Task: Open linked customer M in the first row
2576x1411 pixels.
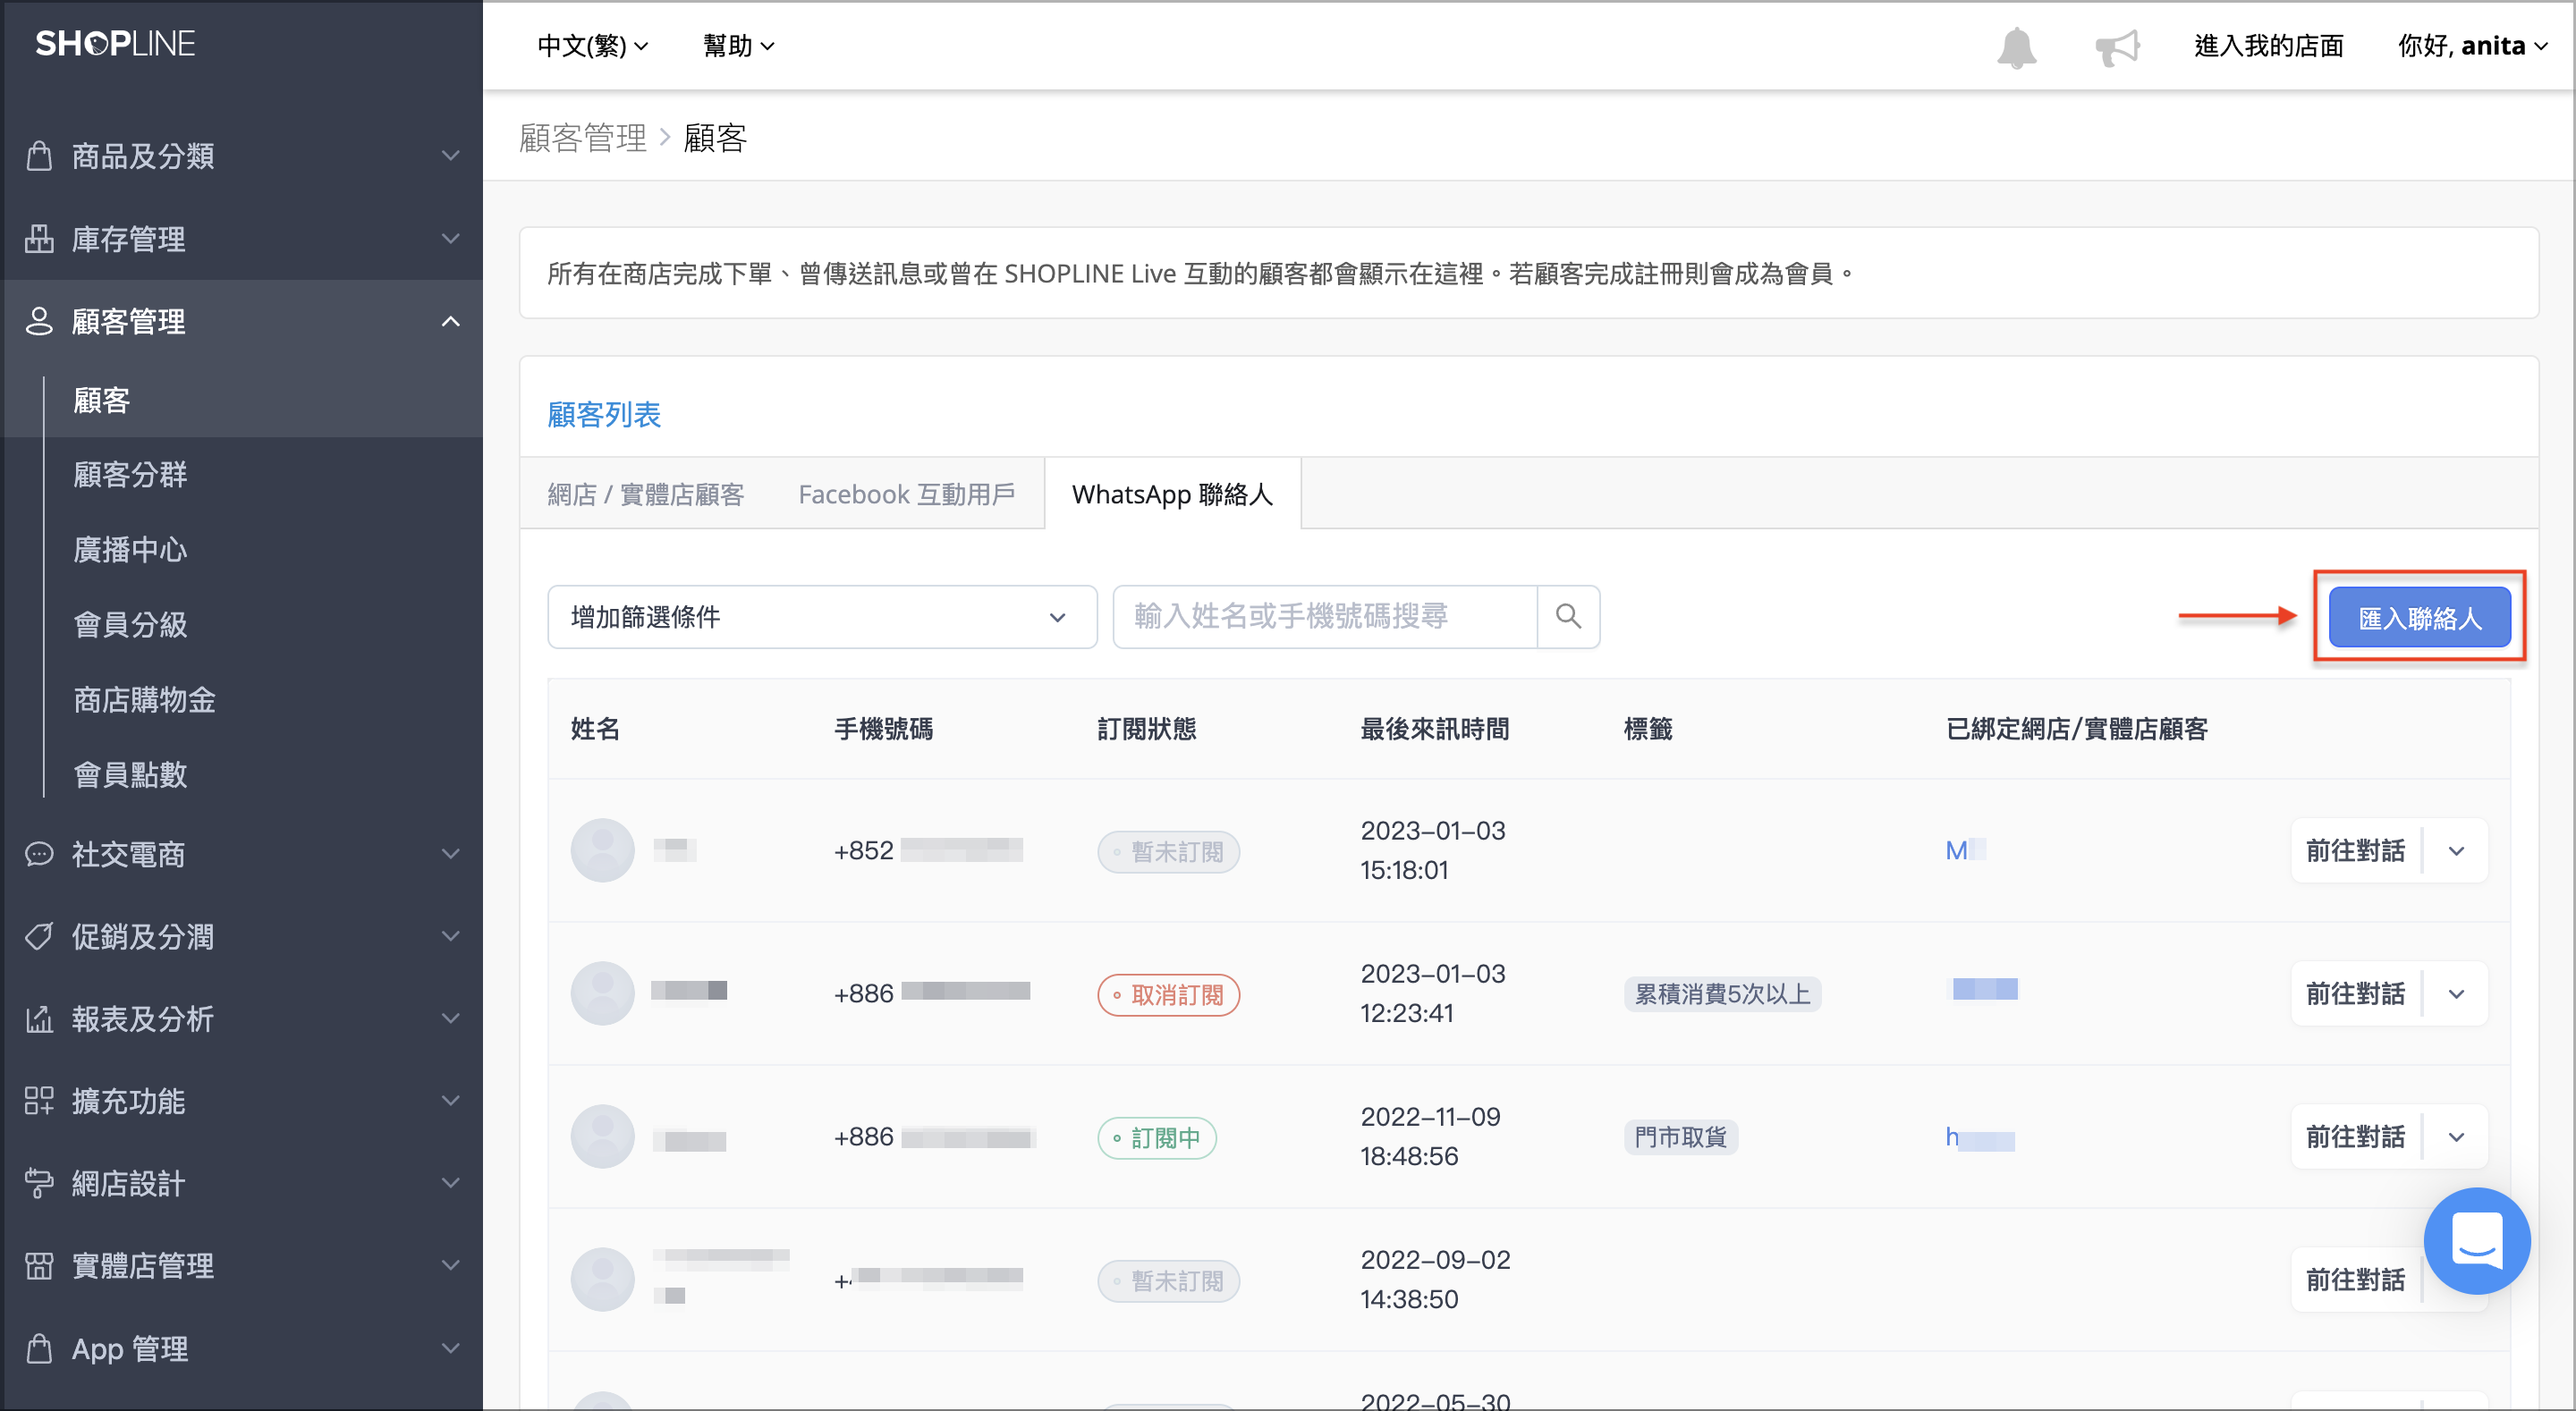Action: tap(1965, 851)
